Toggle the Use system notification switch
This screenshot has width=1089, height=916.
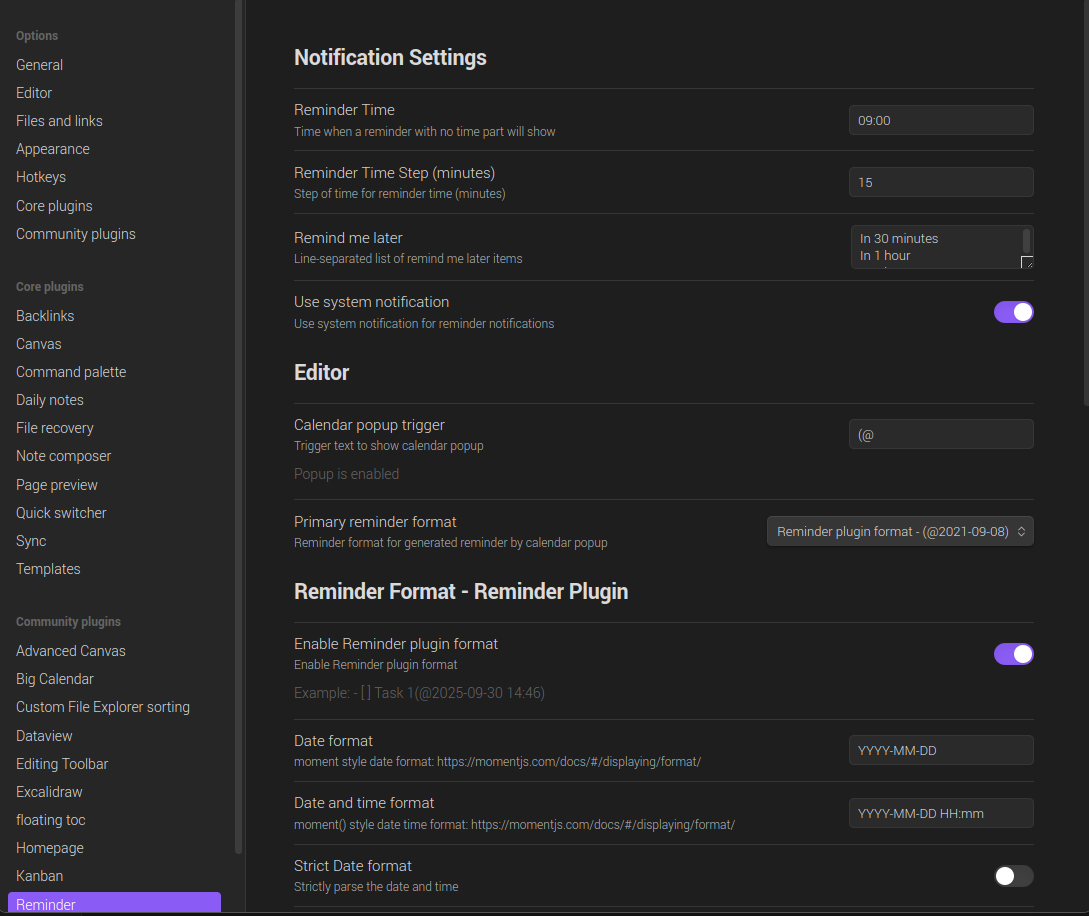[x=1013, y=312]
